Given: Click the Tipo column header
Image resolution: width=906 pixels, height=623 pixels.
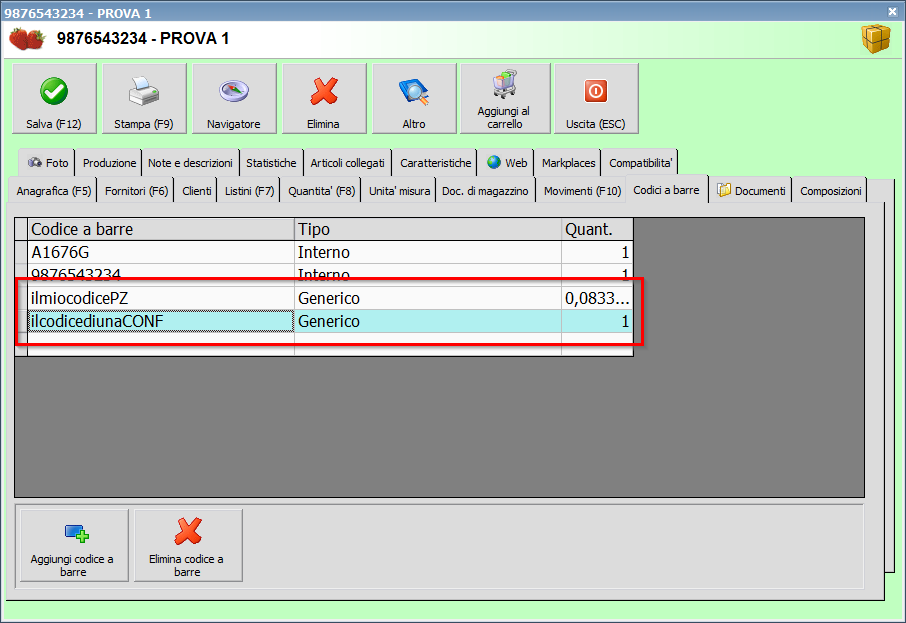Looking at the screenshot, I should (428, 229).
